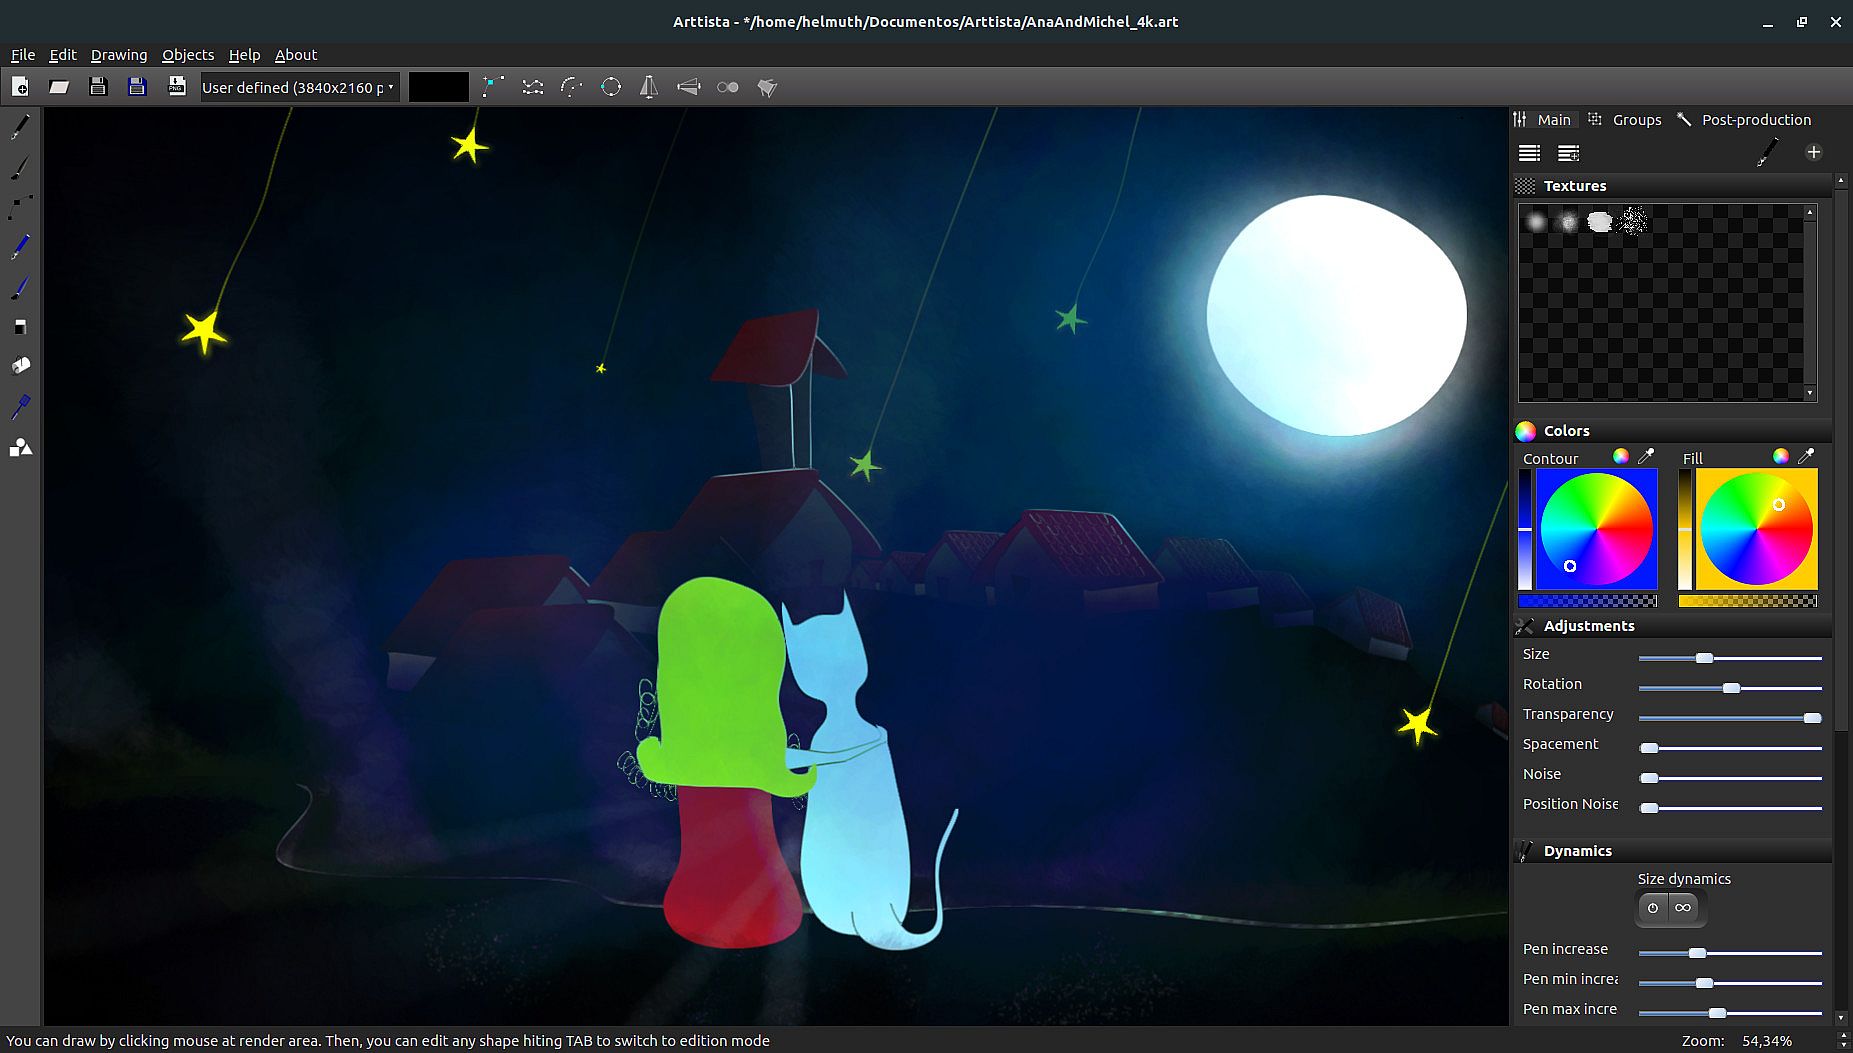
Task: Click the Transparency slider
Action: pos(1729,718)
